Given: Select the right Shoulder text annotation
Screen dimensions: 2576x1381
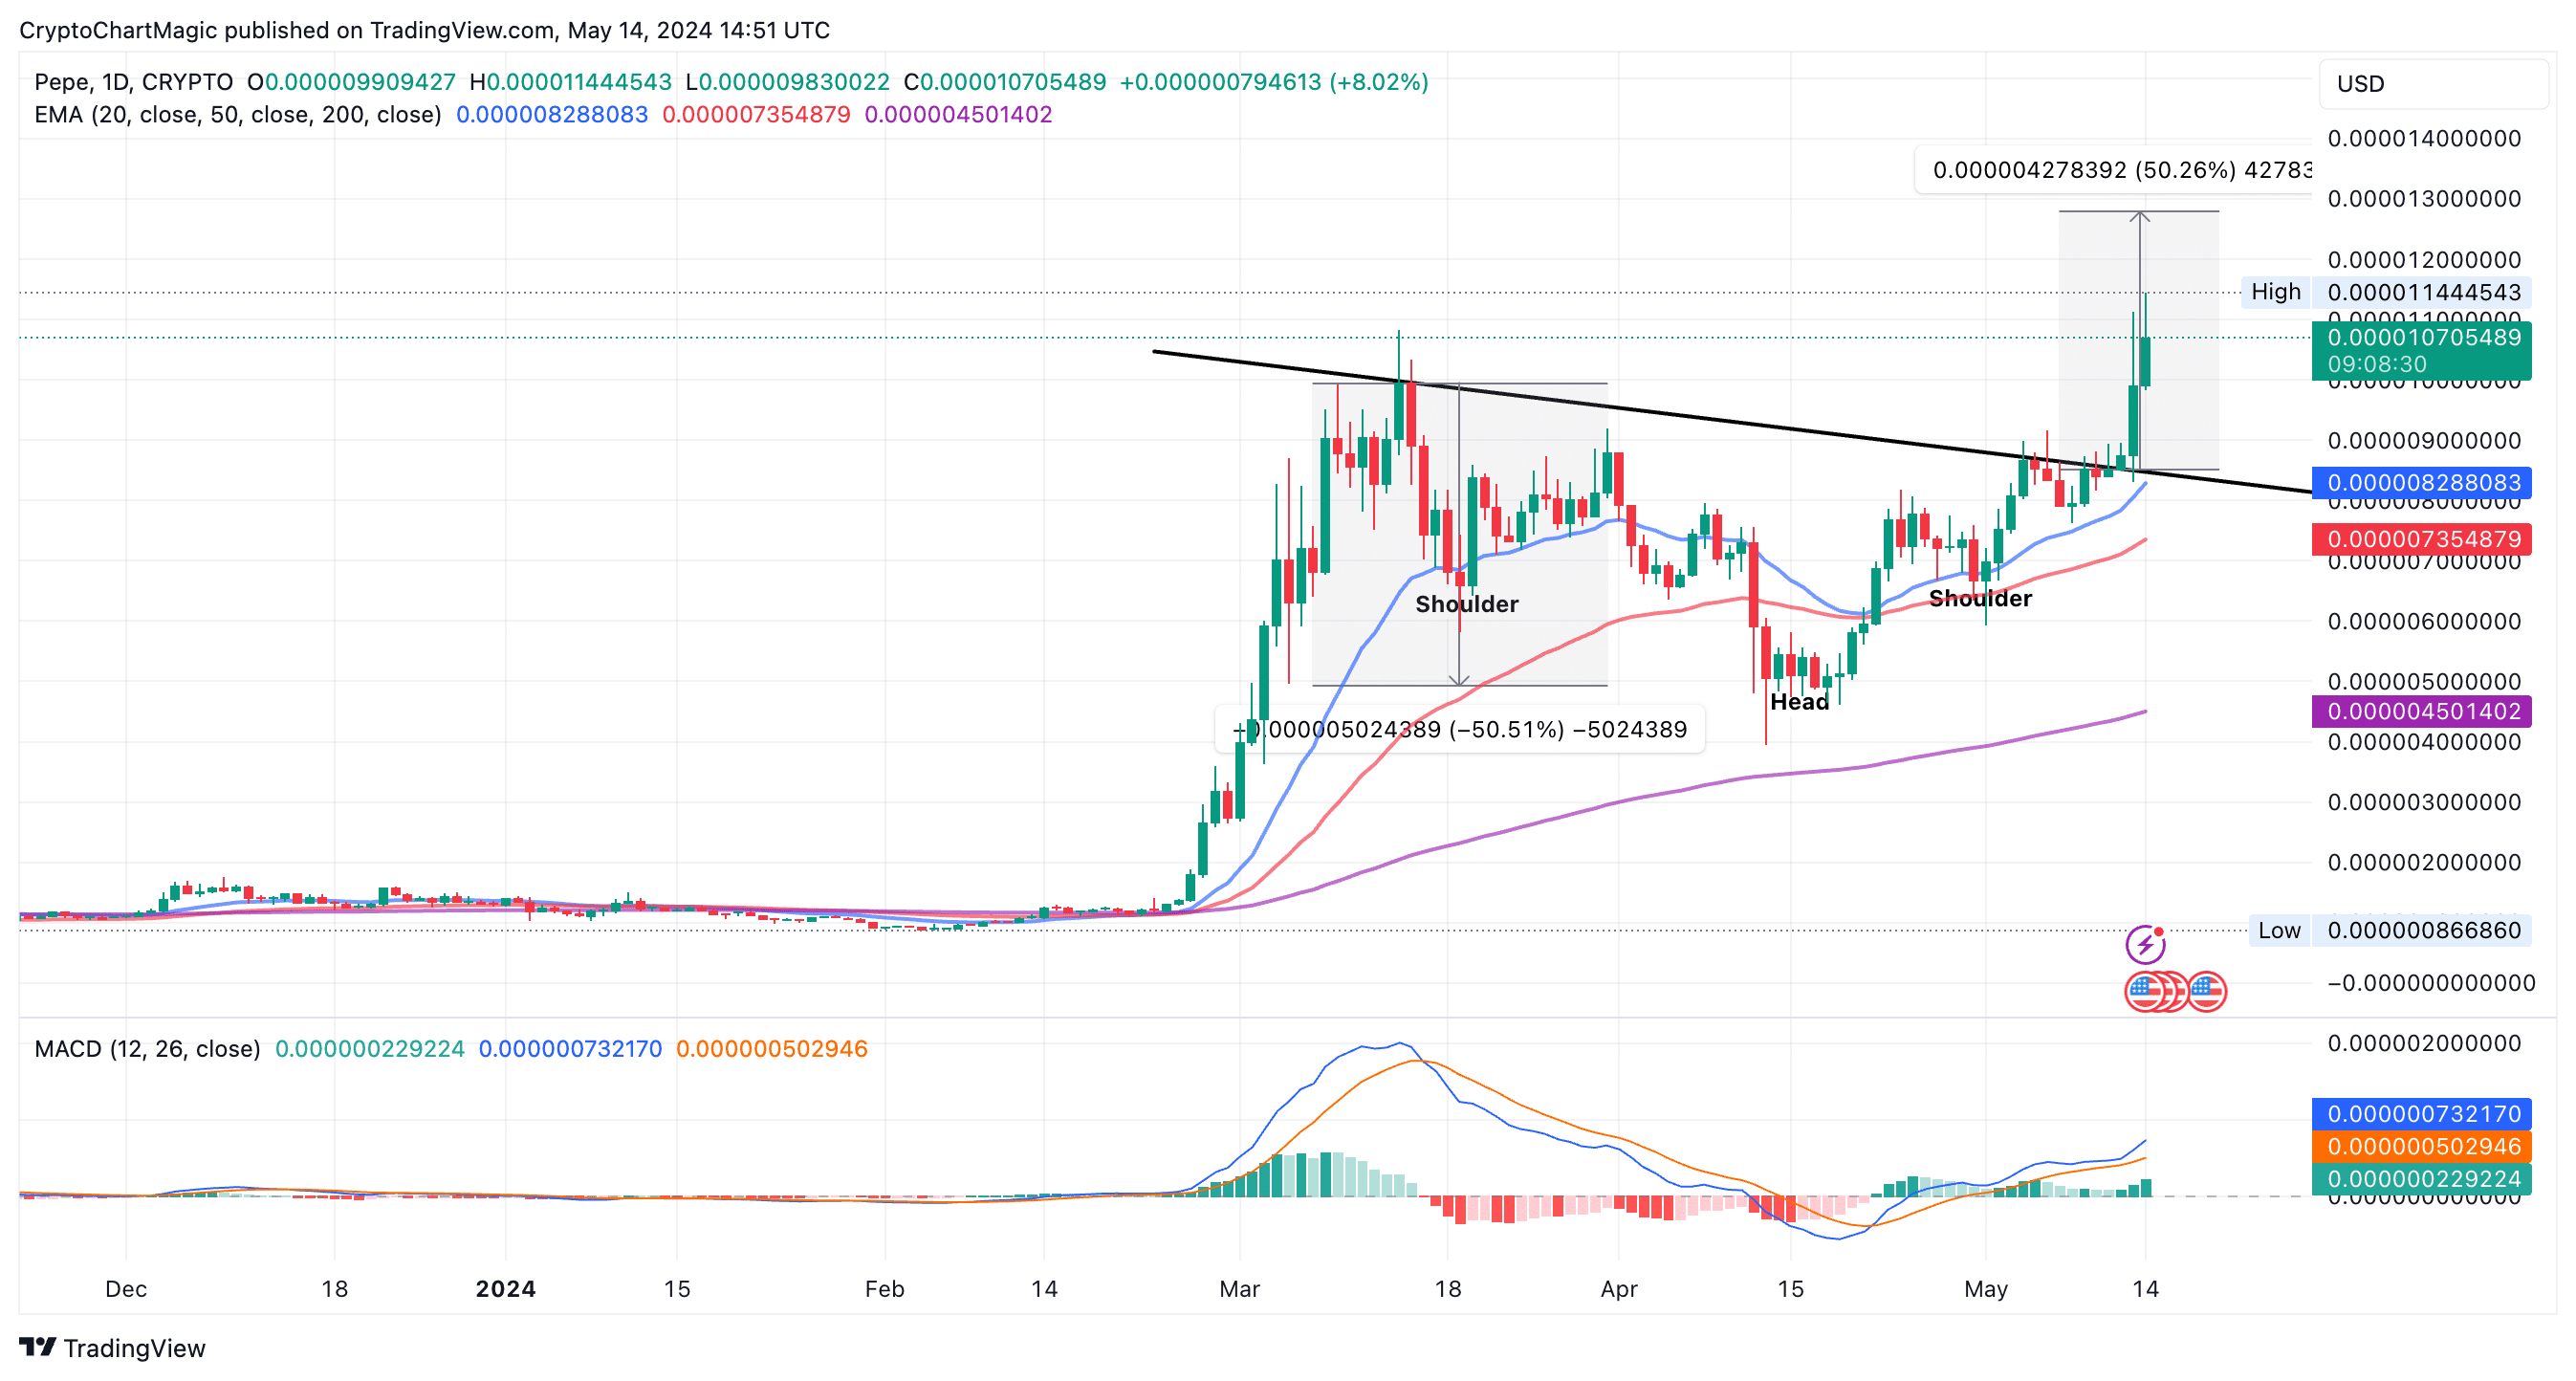Looking at the screenshot, I should 1980,598.
